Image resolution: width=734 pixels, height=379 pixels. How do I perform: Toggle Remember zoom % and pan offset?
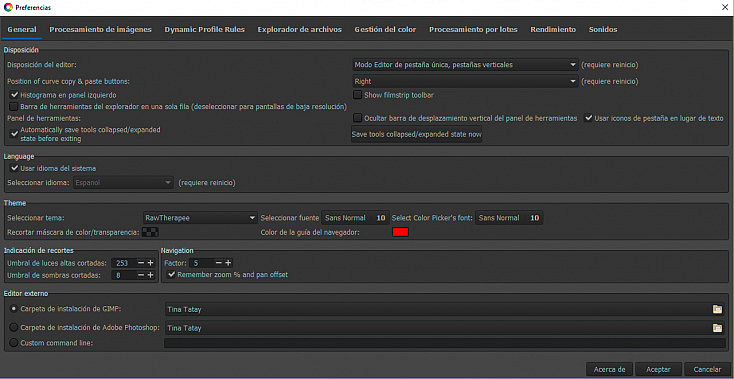pyautogui.click(x=171, y=275)
